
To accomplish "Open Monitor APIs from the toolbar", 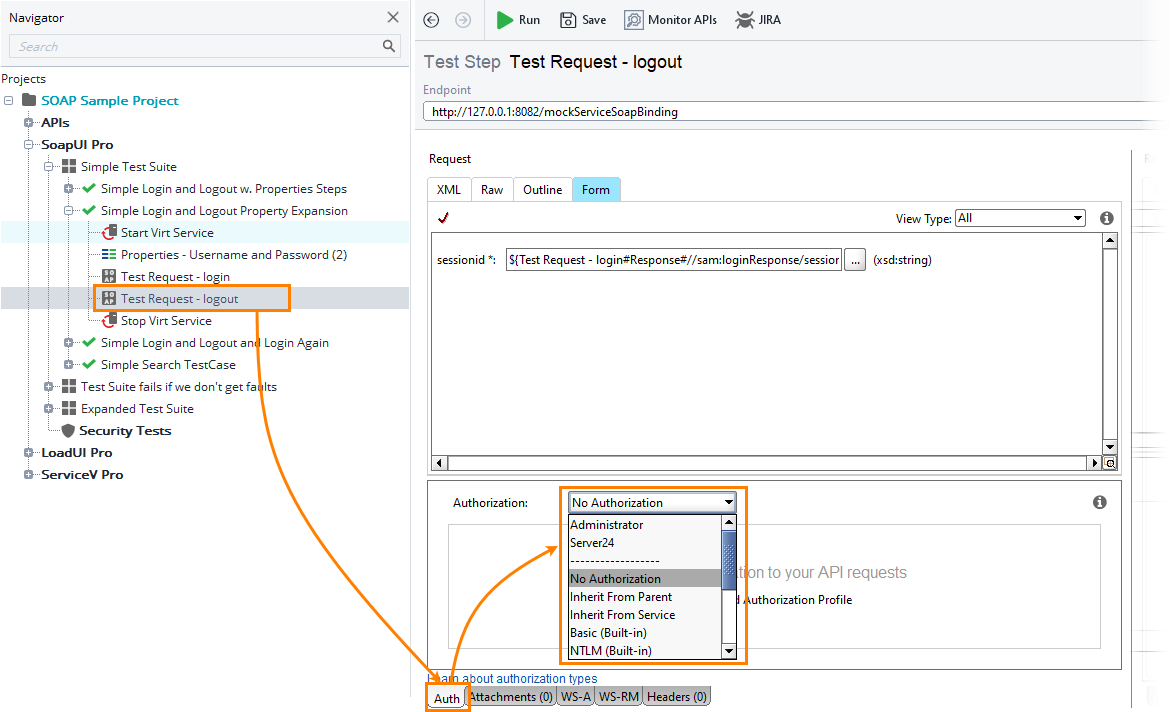I will point(670,20).
